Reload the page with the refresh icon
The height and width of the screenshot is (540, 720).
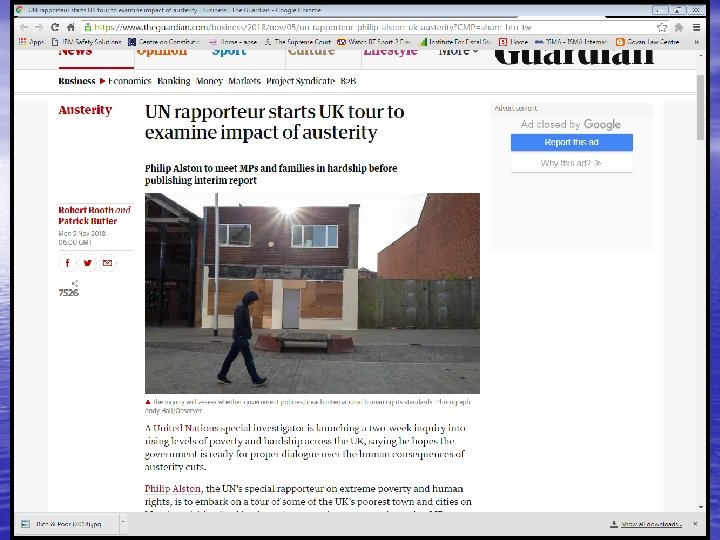coord(55,27)
